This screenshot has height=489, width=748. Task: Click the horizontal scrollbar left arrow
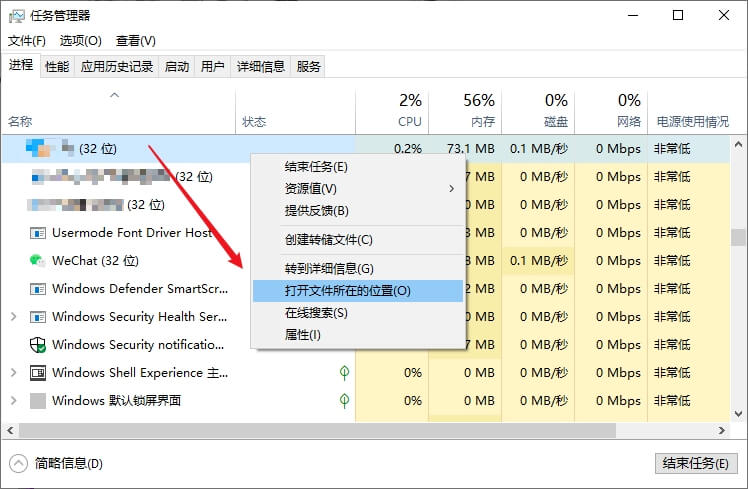pyautogui.click(x=10, y=430)
